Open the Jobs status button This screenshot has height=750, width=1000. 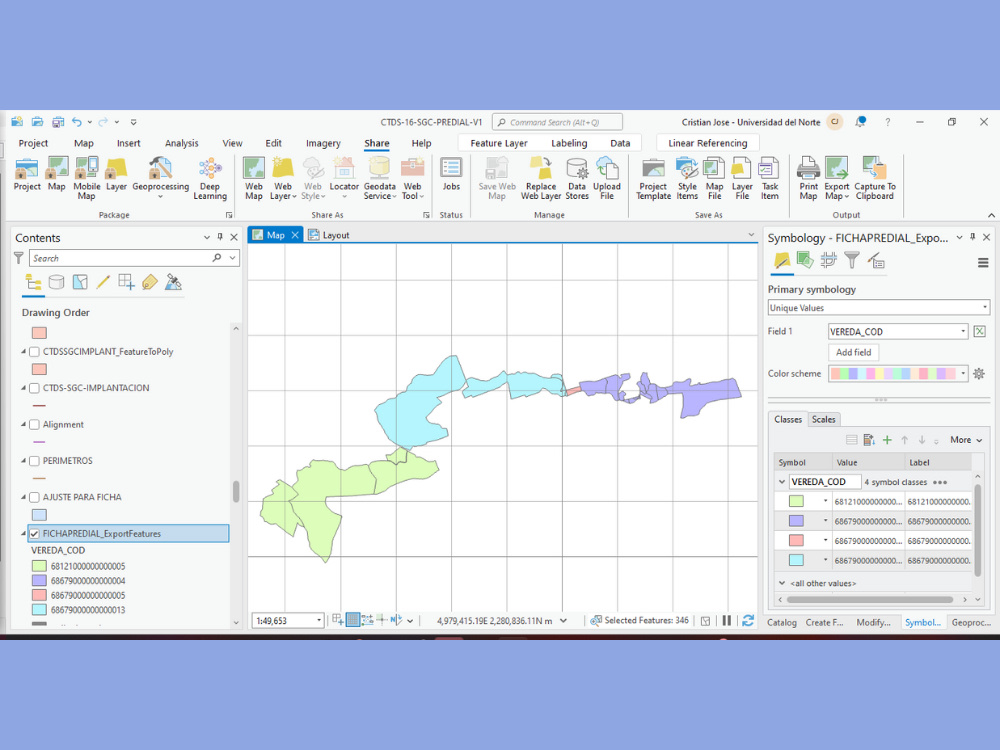point(451,174)
